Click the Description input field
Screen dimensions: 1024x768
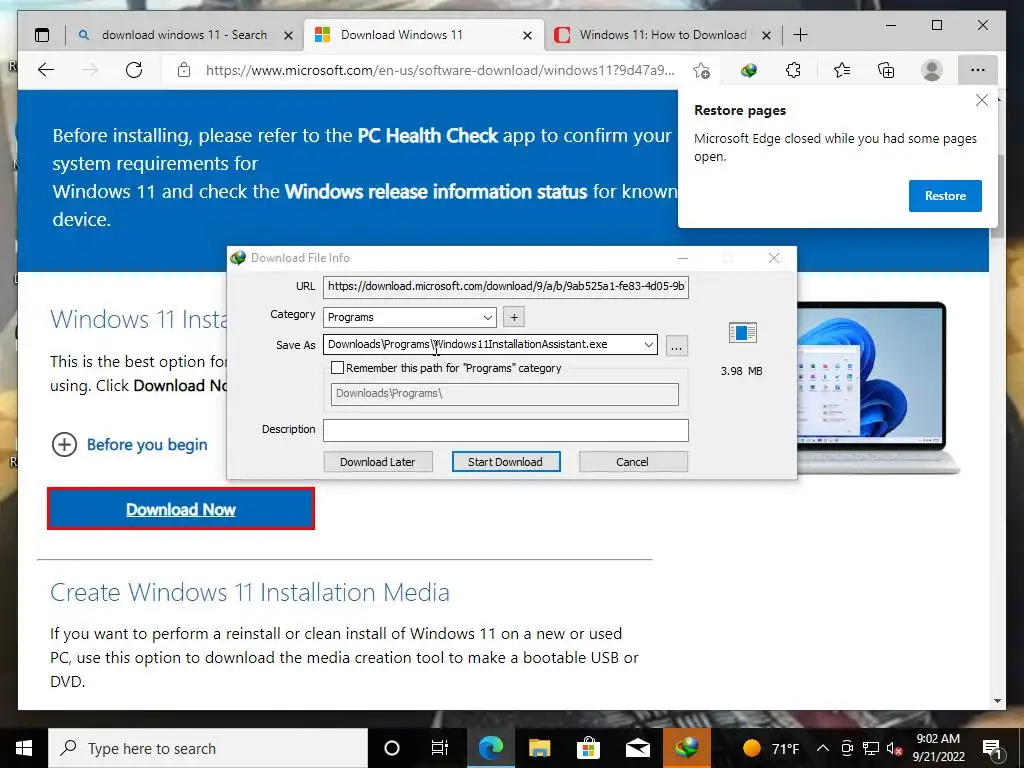coord(505,430)
